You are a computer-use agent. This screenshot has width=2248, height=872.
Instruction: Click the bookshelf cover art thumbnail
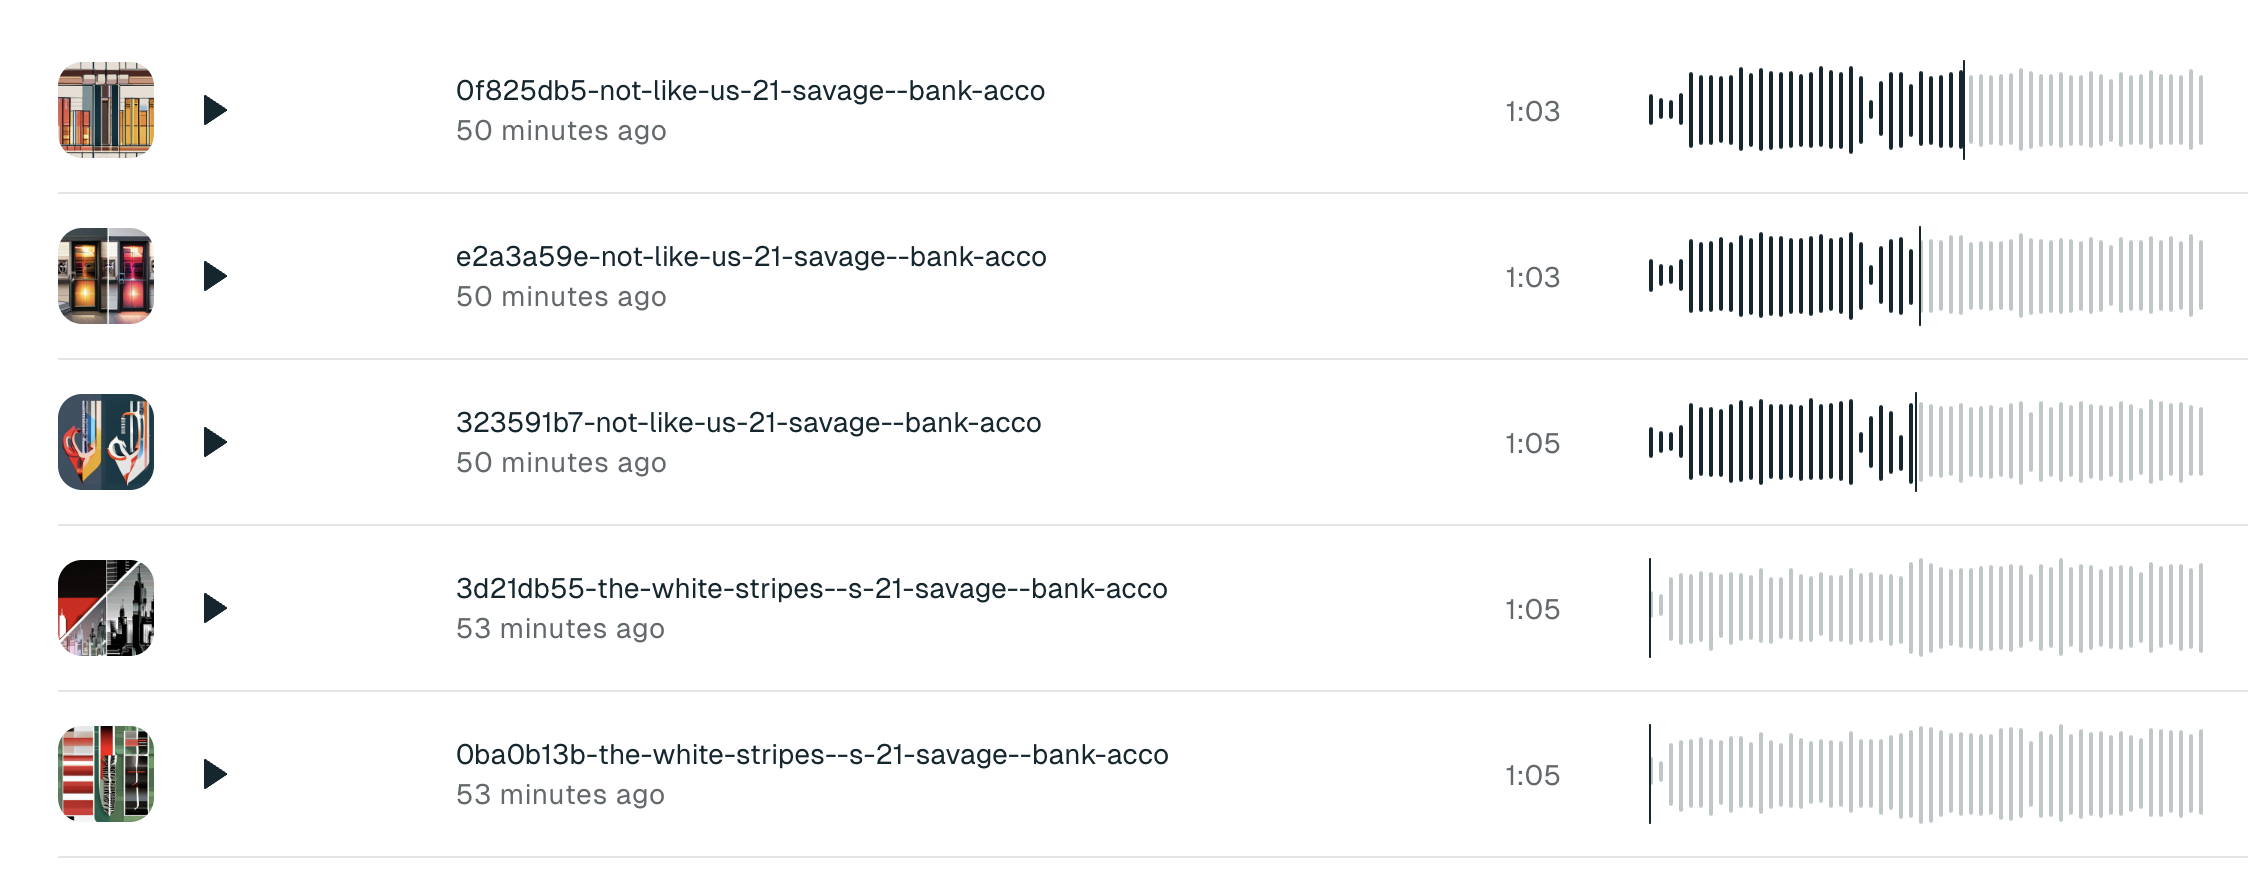106,110
